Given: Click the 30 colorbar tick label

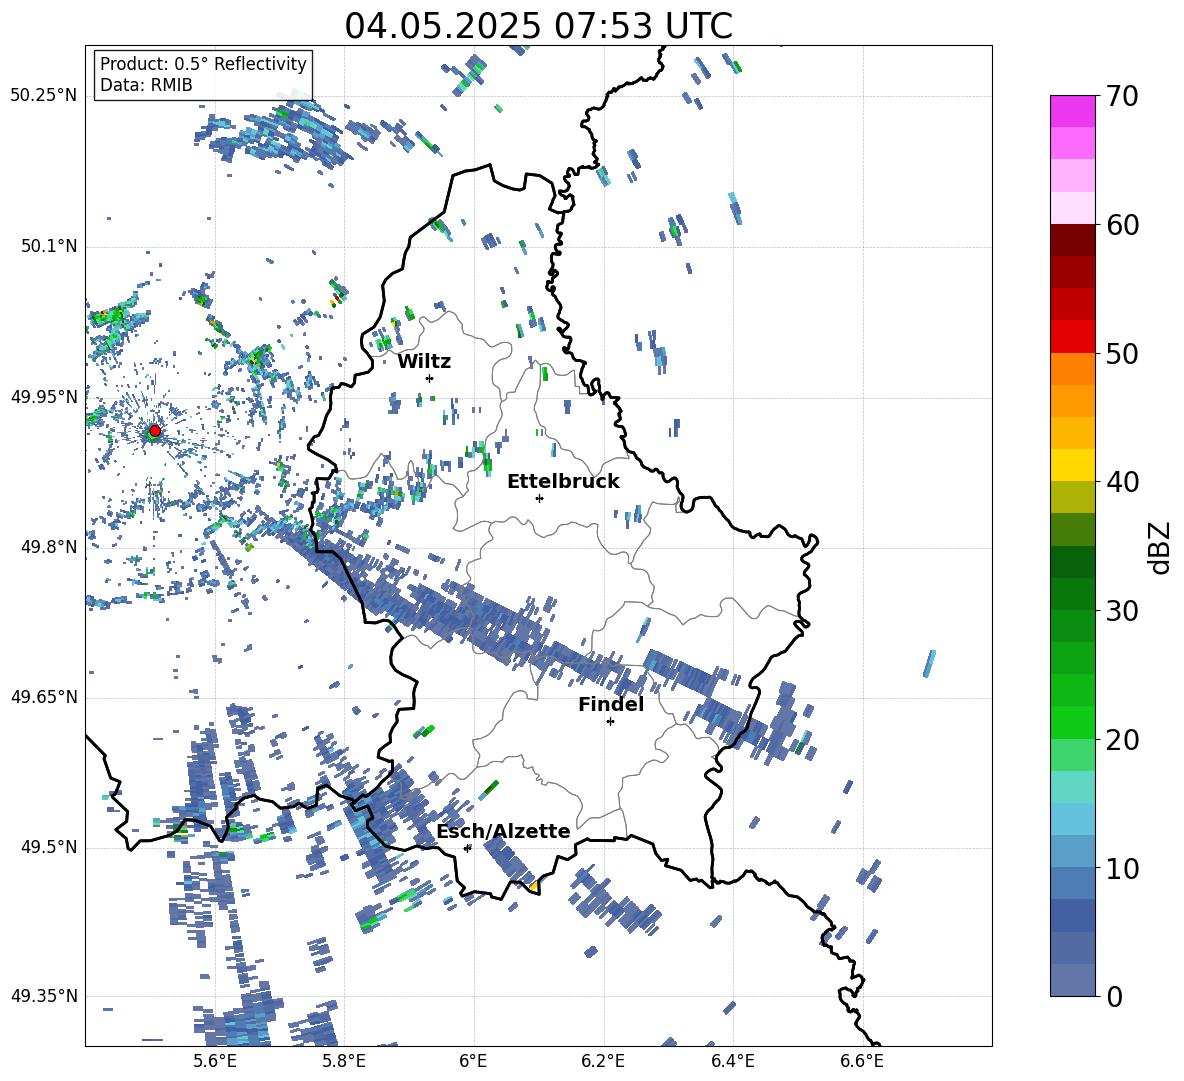Looking at the screenshot, I should (1122, 610).
